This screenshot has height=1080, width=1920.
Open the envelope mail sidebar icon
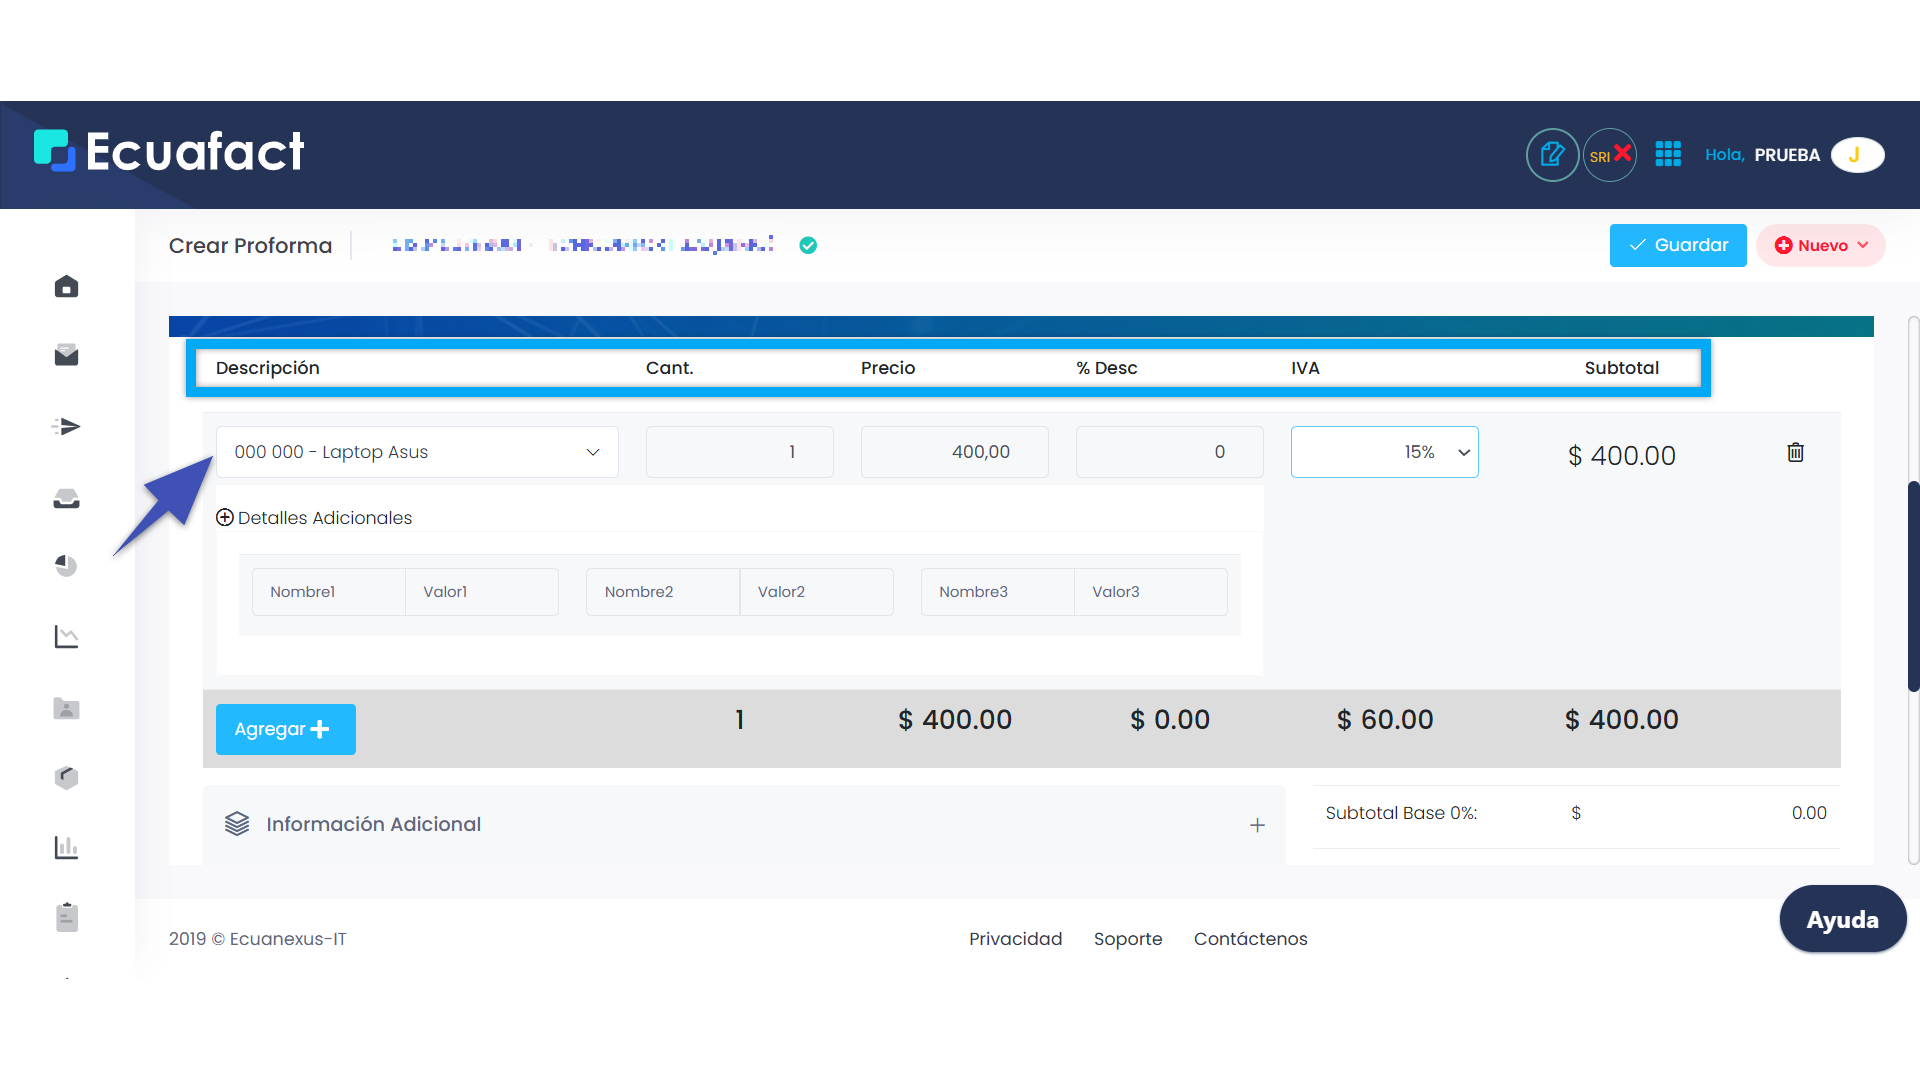[66, 355]
